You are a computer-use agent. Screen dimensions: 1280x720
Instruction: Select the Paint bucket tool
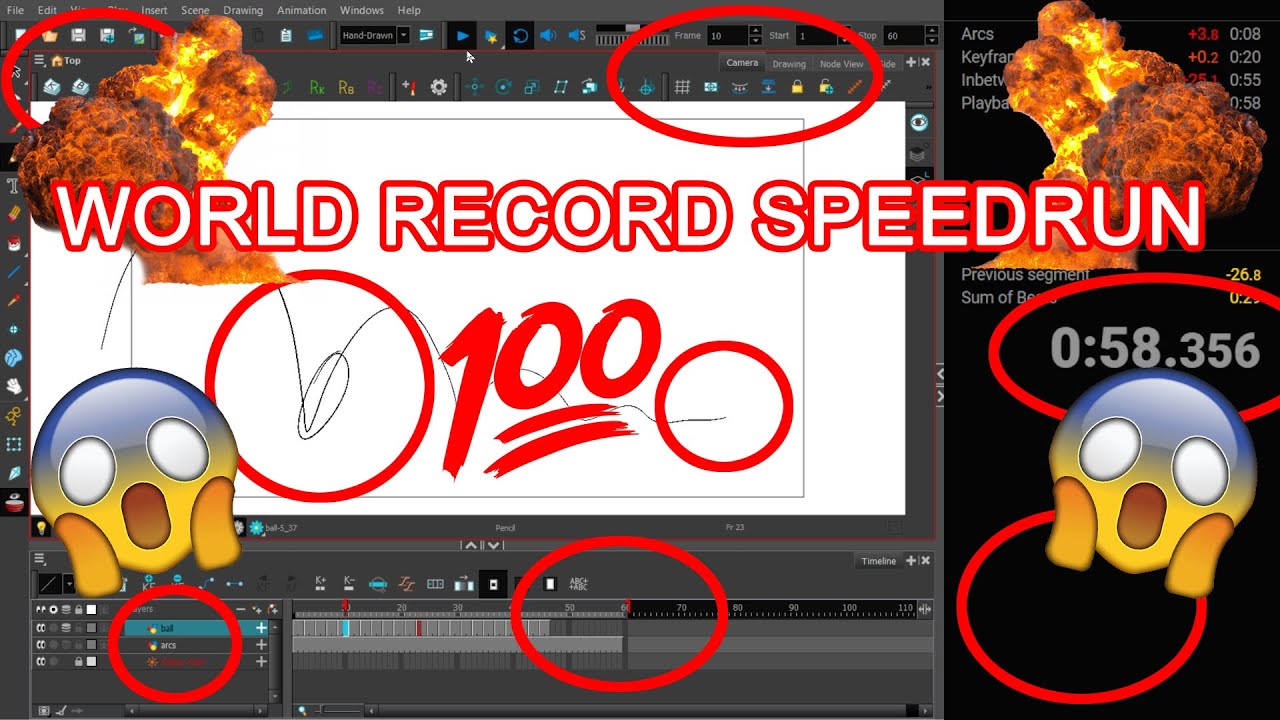(x=14, y=243)
